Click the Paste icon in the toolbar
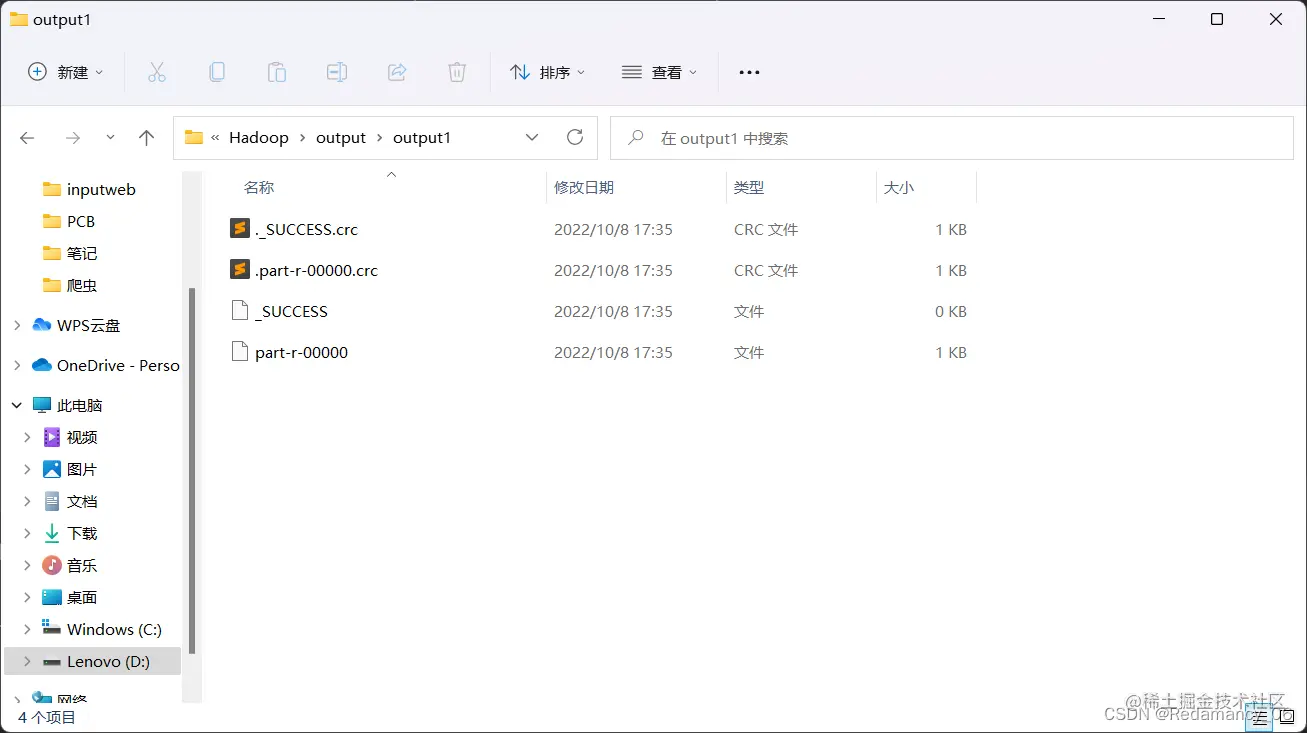Screen dimensions: 1307x733 (x=276, y=71)
